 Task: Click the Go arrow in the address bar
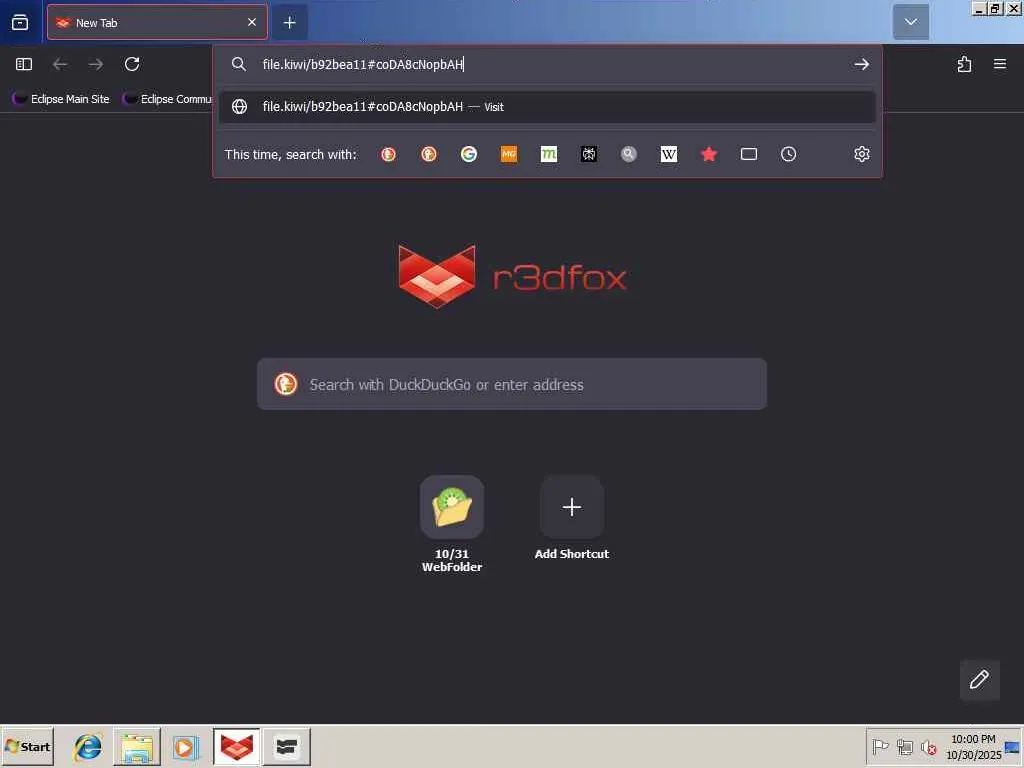(x=861, y=64)
